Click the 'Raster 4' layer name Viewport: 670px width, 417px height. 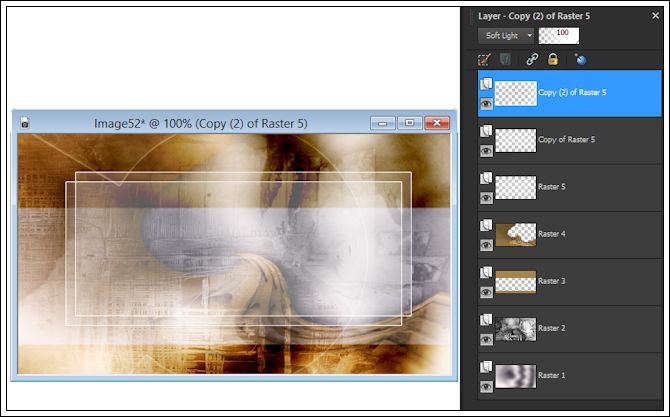552,234
